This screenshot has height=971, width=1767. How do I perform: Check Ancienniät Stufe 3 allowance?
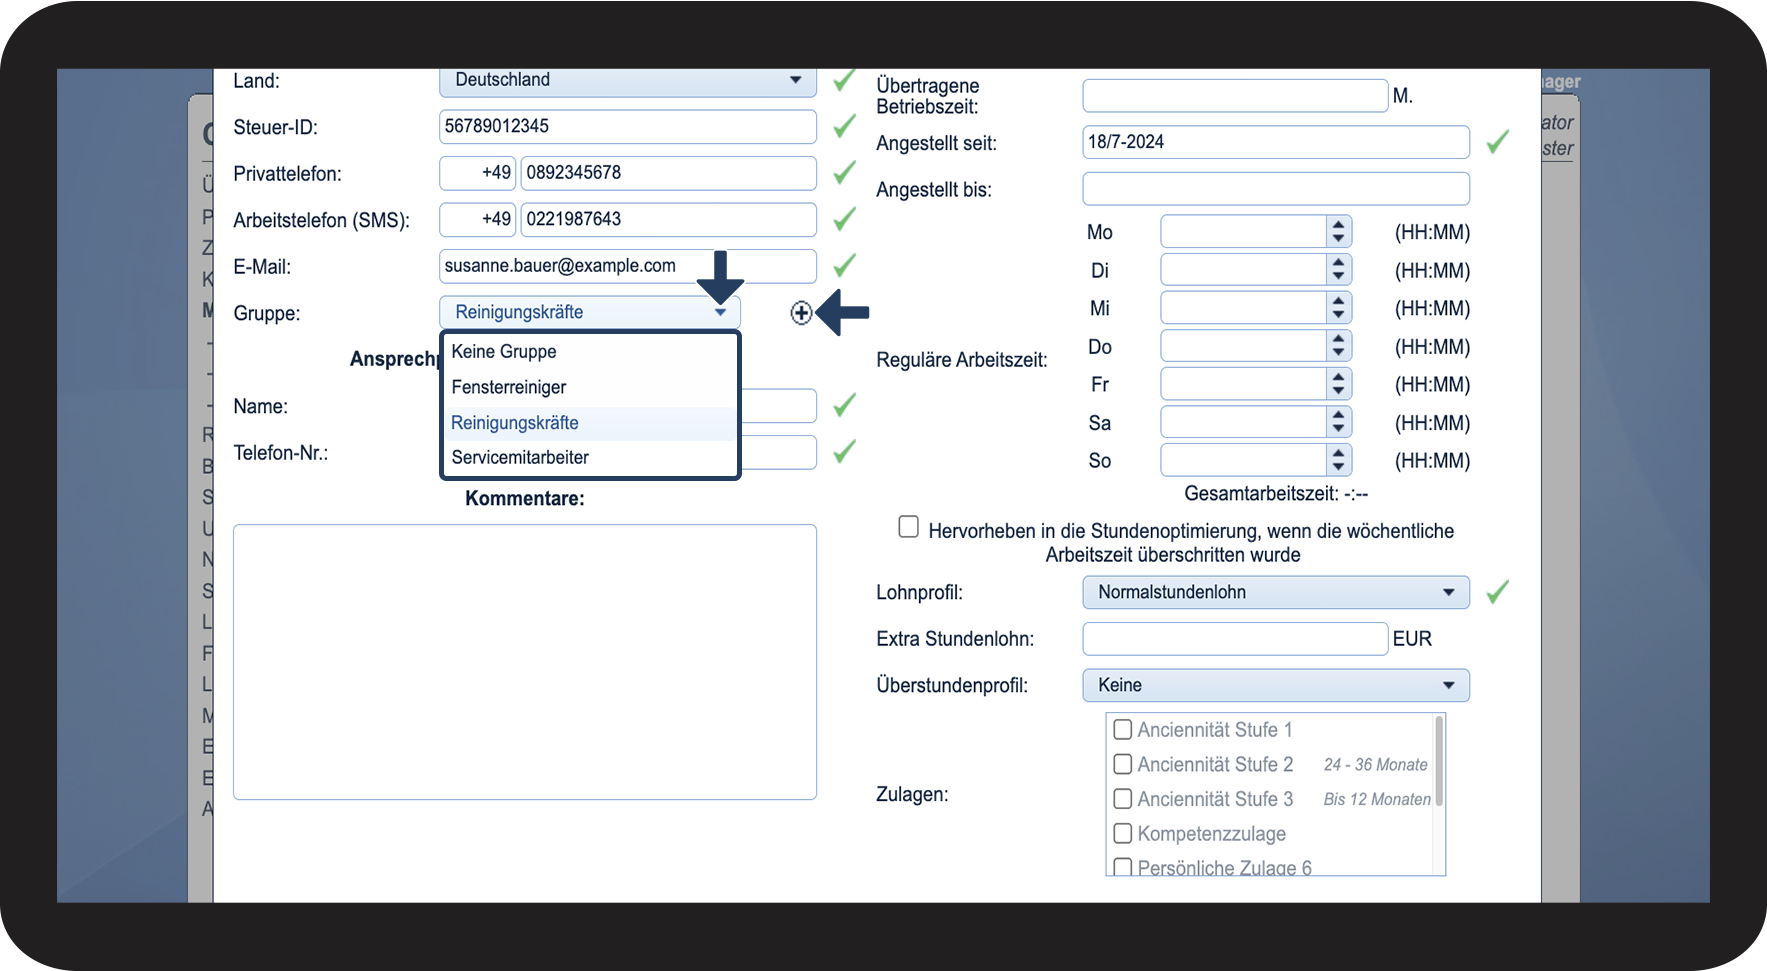tap(1123, 799)
